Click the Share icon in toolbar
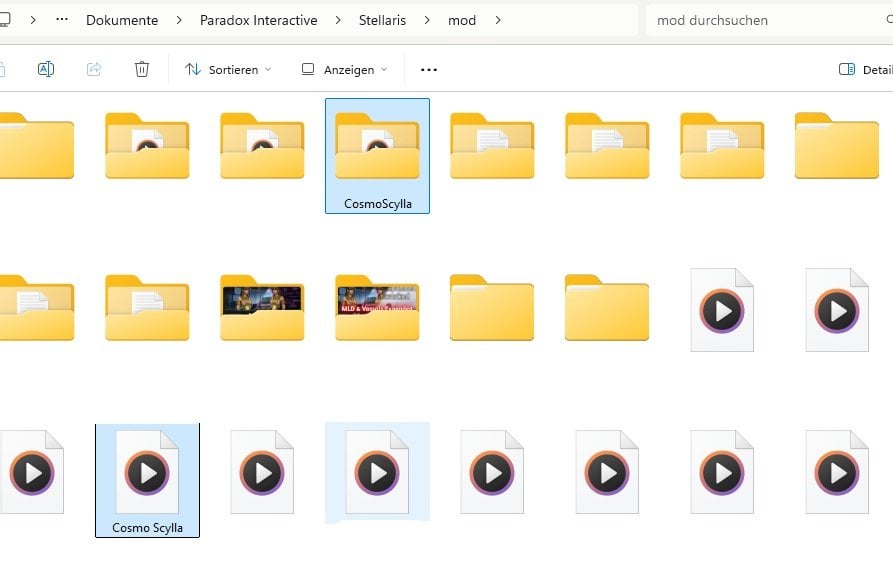893x574 pixels. pyautogui.click(x=94, y=69)
